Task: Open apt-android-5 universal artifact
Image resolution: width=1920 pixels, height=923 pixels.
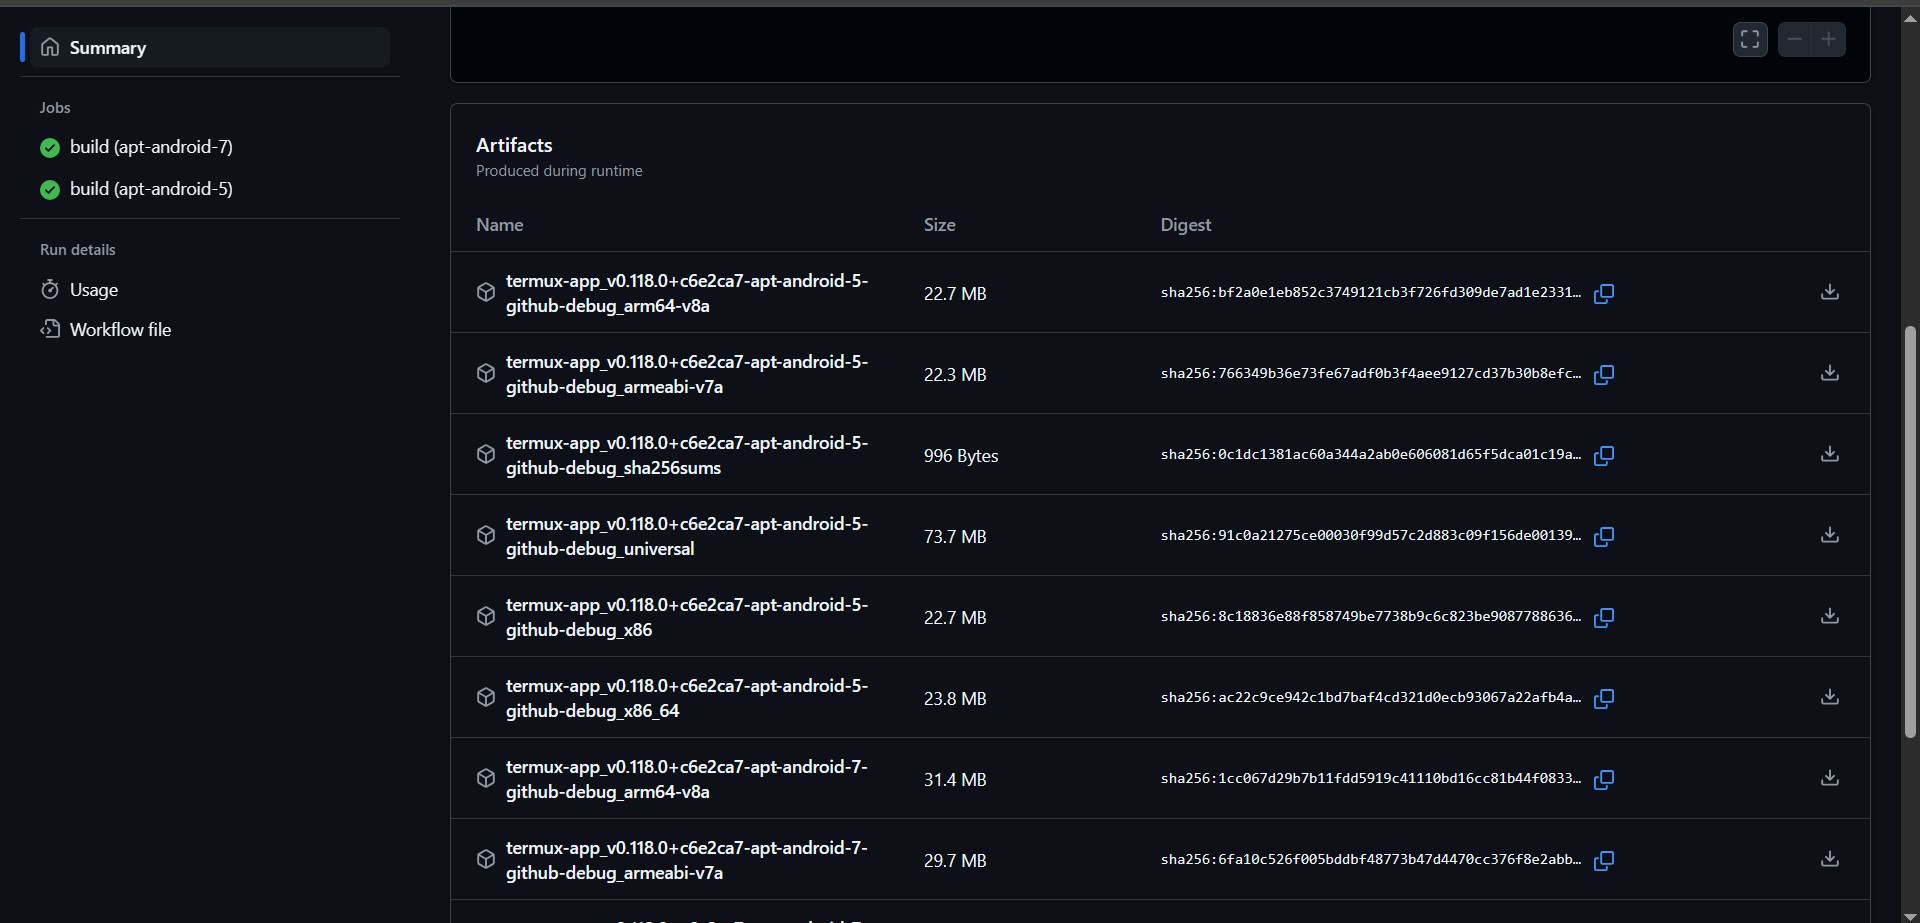Action: click(x=686, y=536)
